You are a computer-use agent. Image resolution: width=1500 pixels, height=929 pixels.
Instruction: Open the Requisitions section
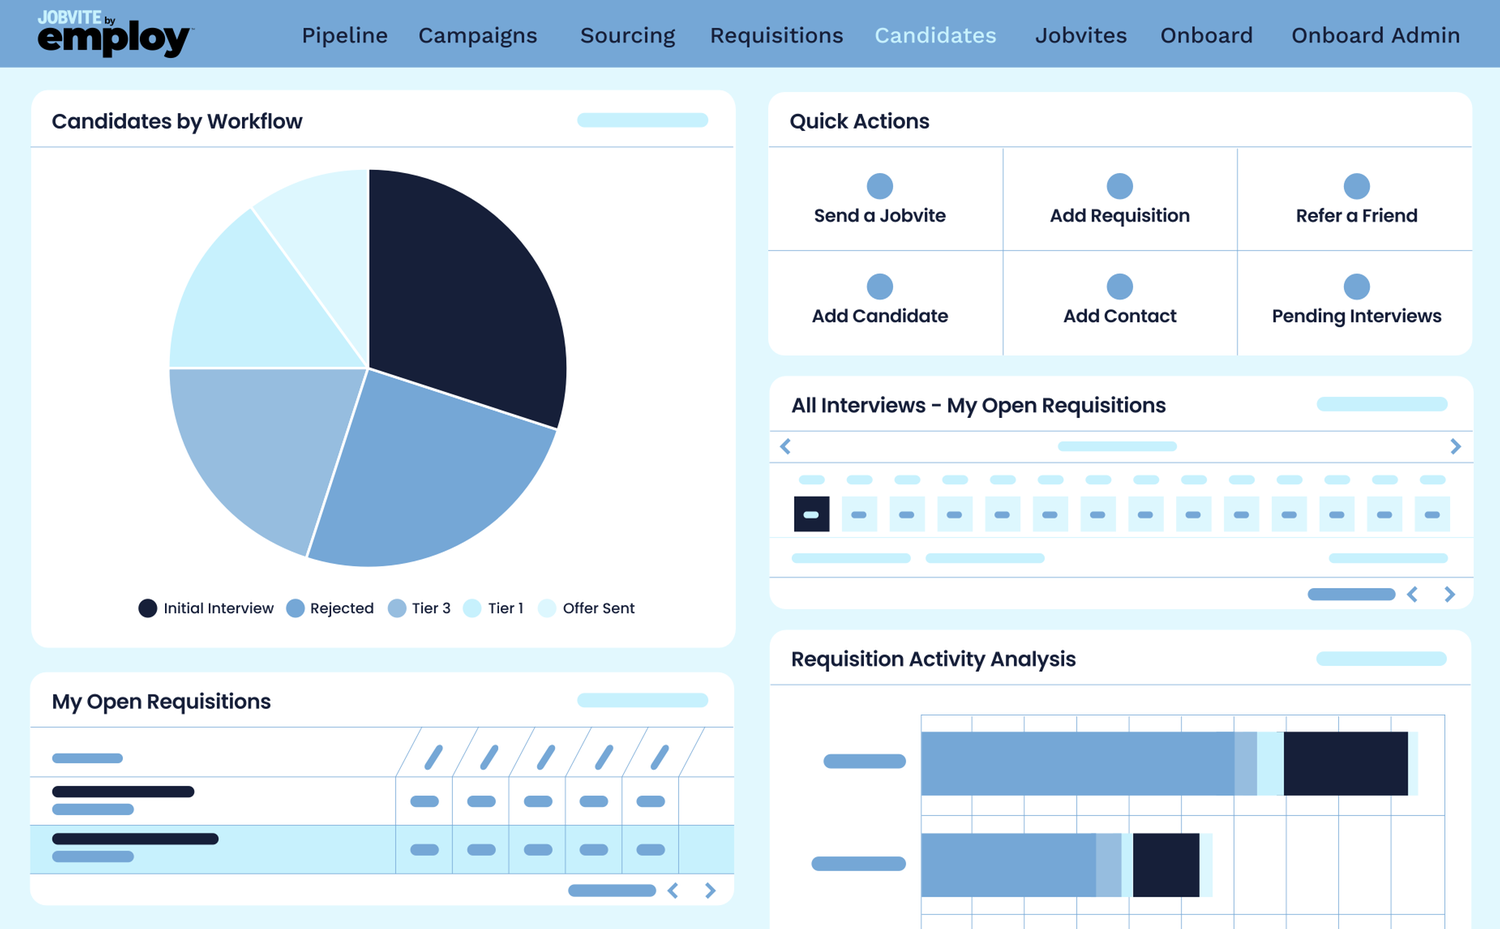click(776, 35)
